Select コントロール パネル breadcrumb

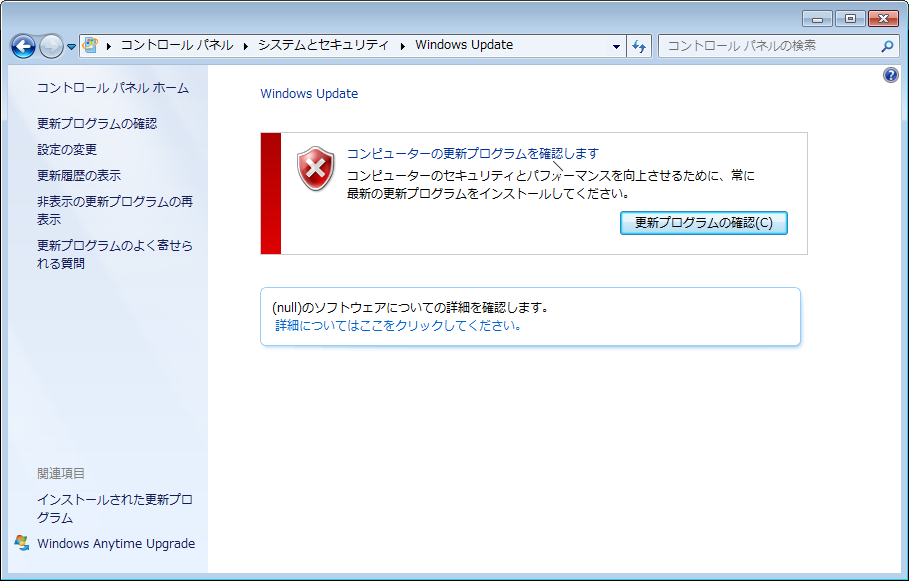[x=177, y=45]
